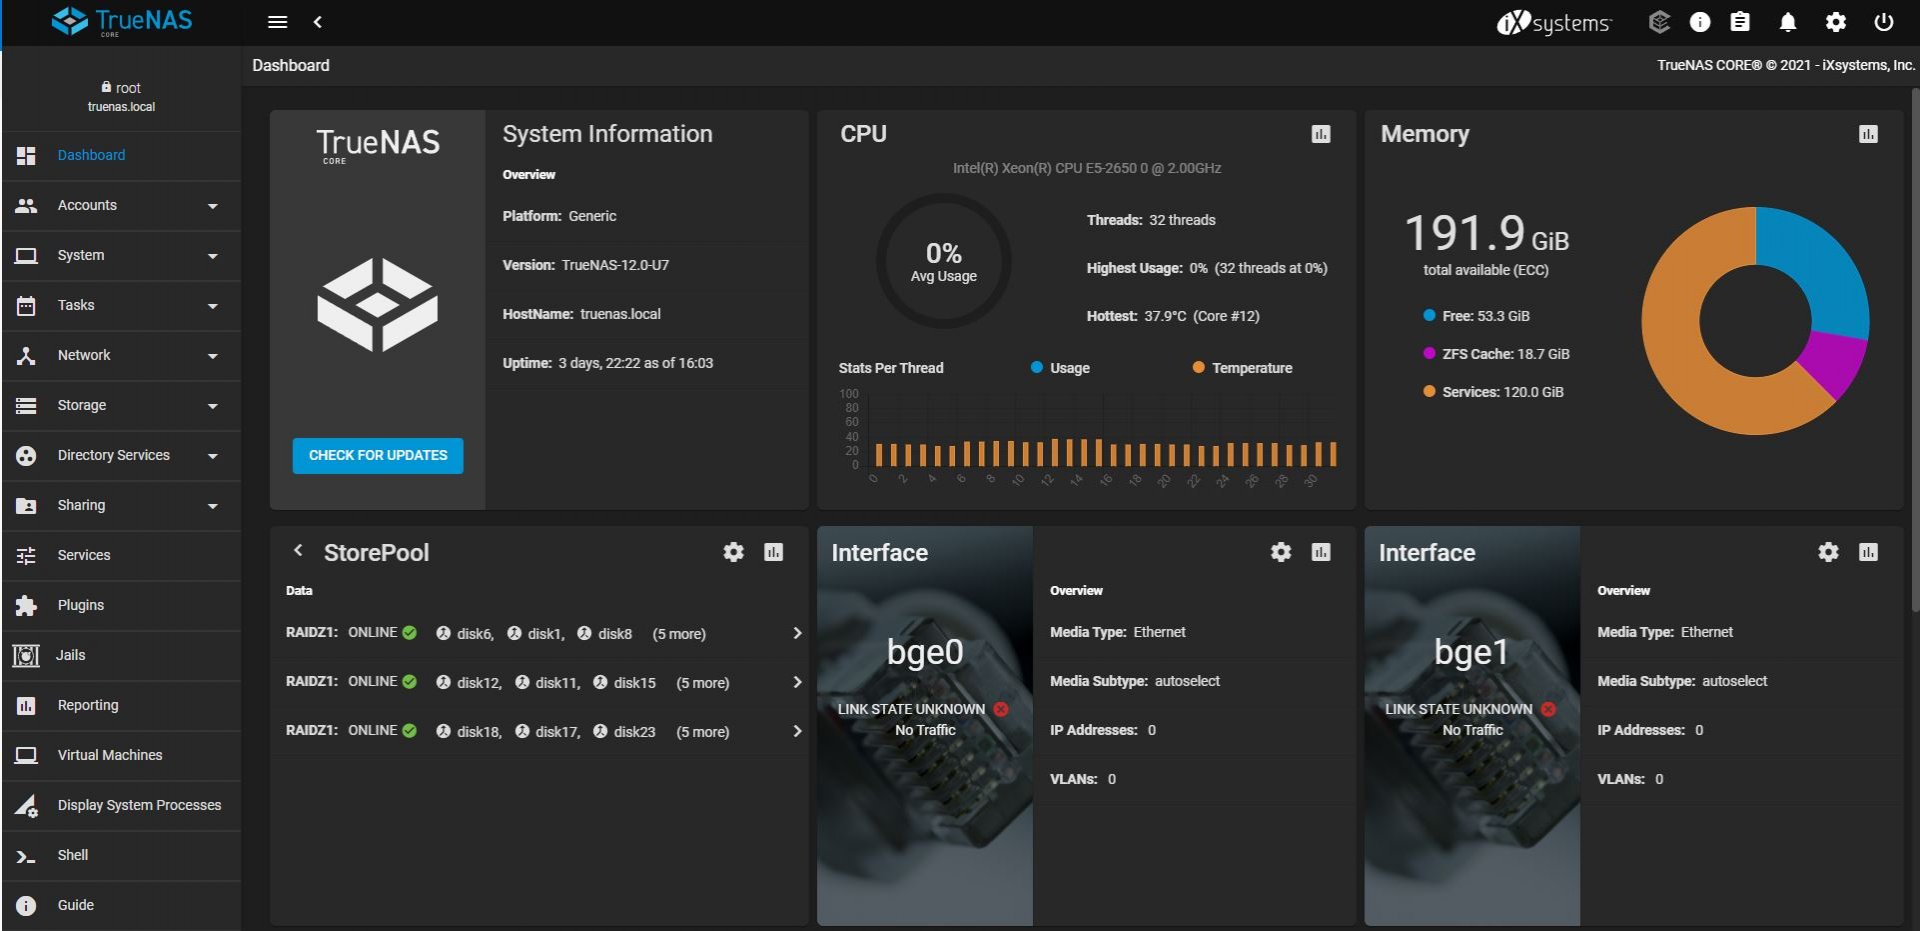Collapse sidebar using the left chevron icon
The image size is (1920, 931).
click(x=317, y=22)
